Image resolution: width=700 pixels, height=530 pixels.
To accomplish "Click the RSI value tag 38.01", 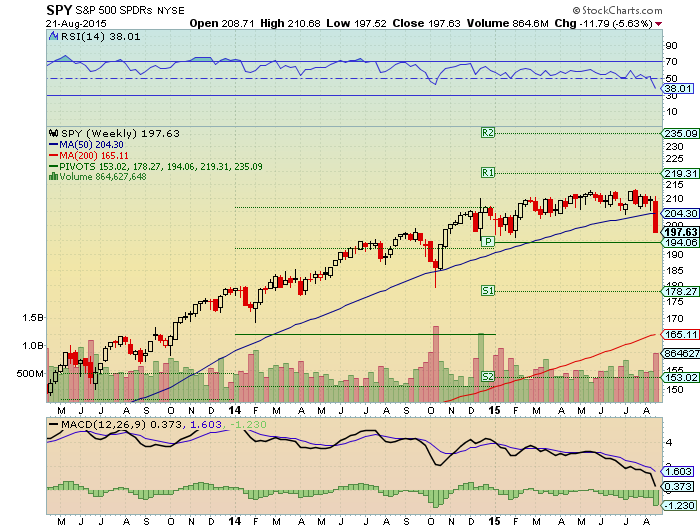I will (678, 88).
